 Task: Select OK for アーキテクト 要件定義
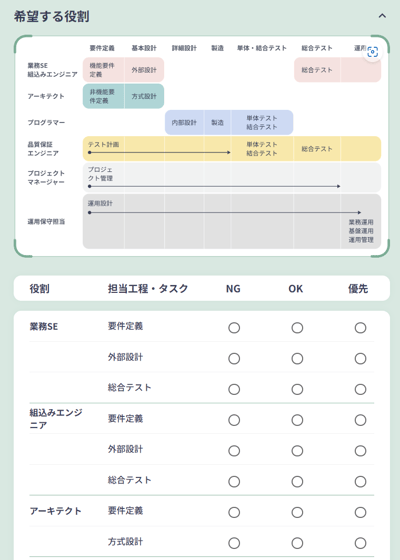[297, 512]
